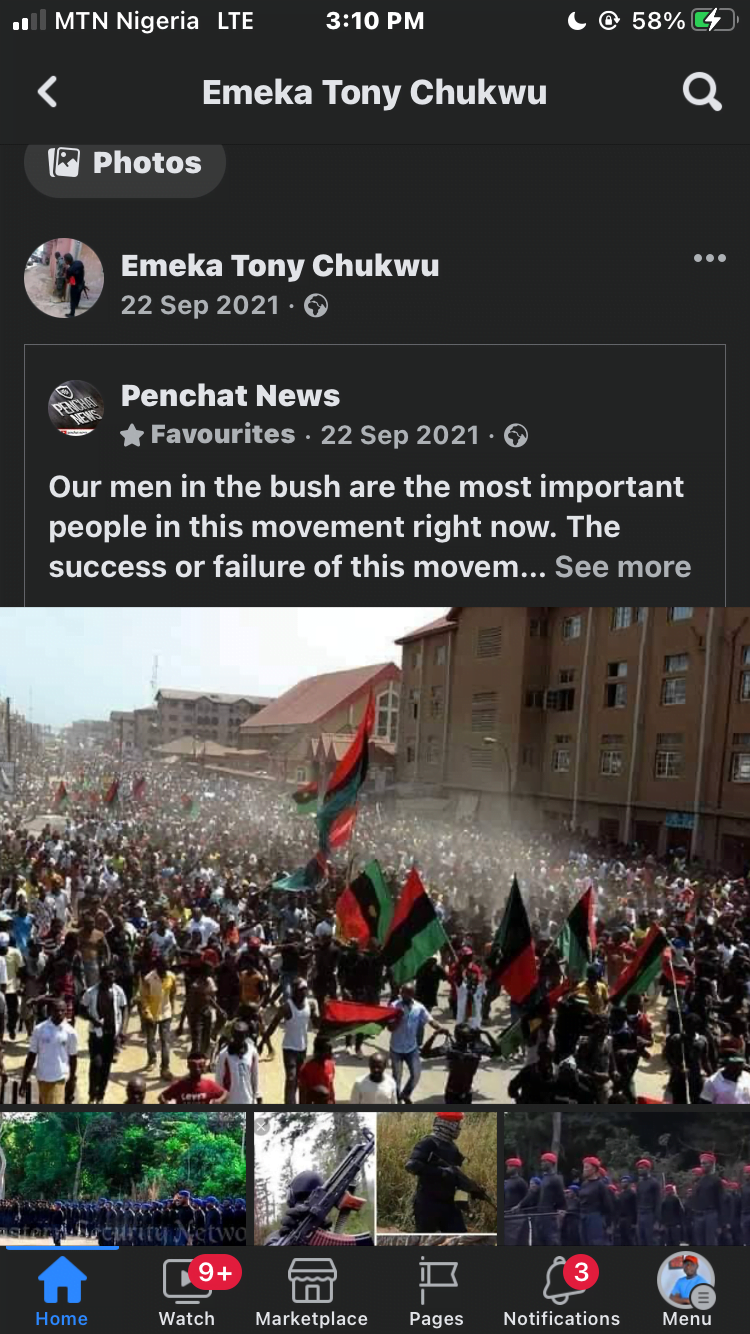Open the Biafra flag crowd photo
Image resolution: width=750 pixels, height=1334 pixels.
[375, 856]
